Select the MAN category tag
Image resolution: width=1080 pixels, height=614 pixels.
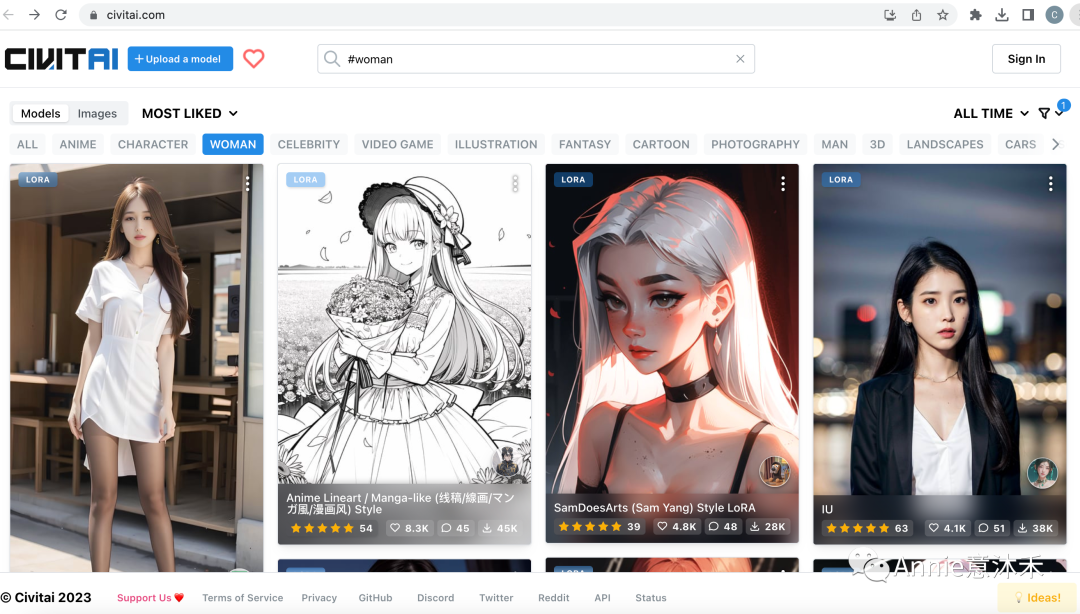click(835, 144)
